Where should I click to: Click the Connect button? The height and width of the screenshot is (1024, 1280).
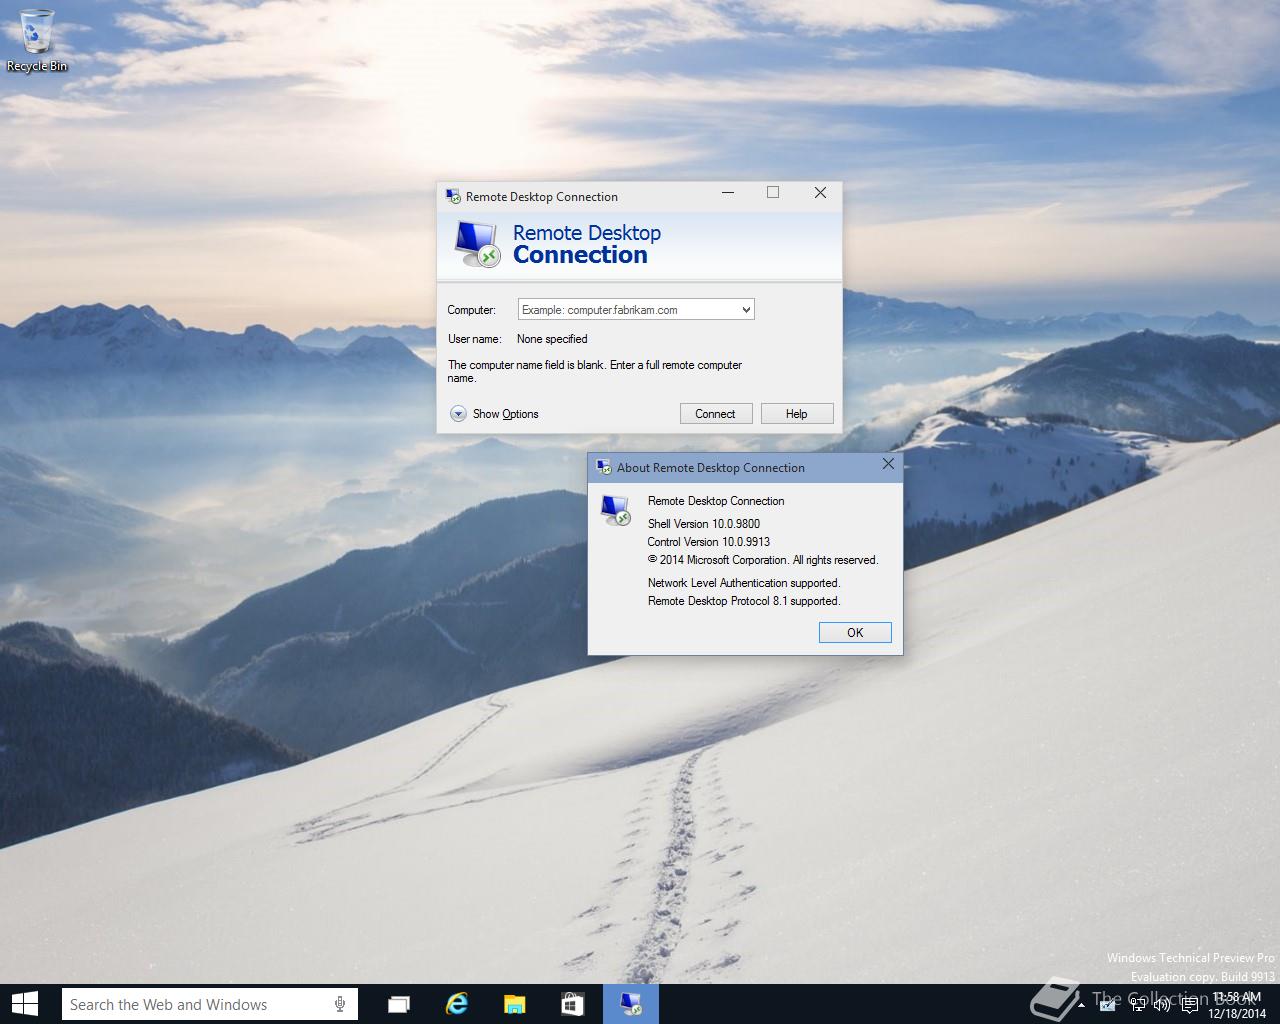pos(715,414)
